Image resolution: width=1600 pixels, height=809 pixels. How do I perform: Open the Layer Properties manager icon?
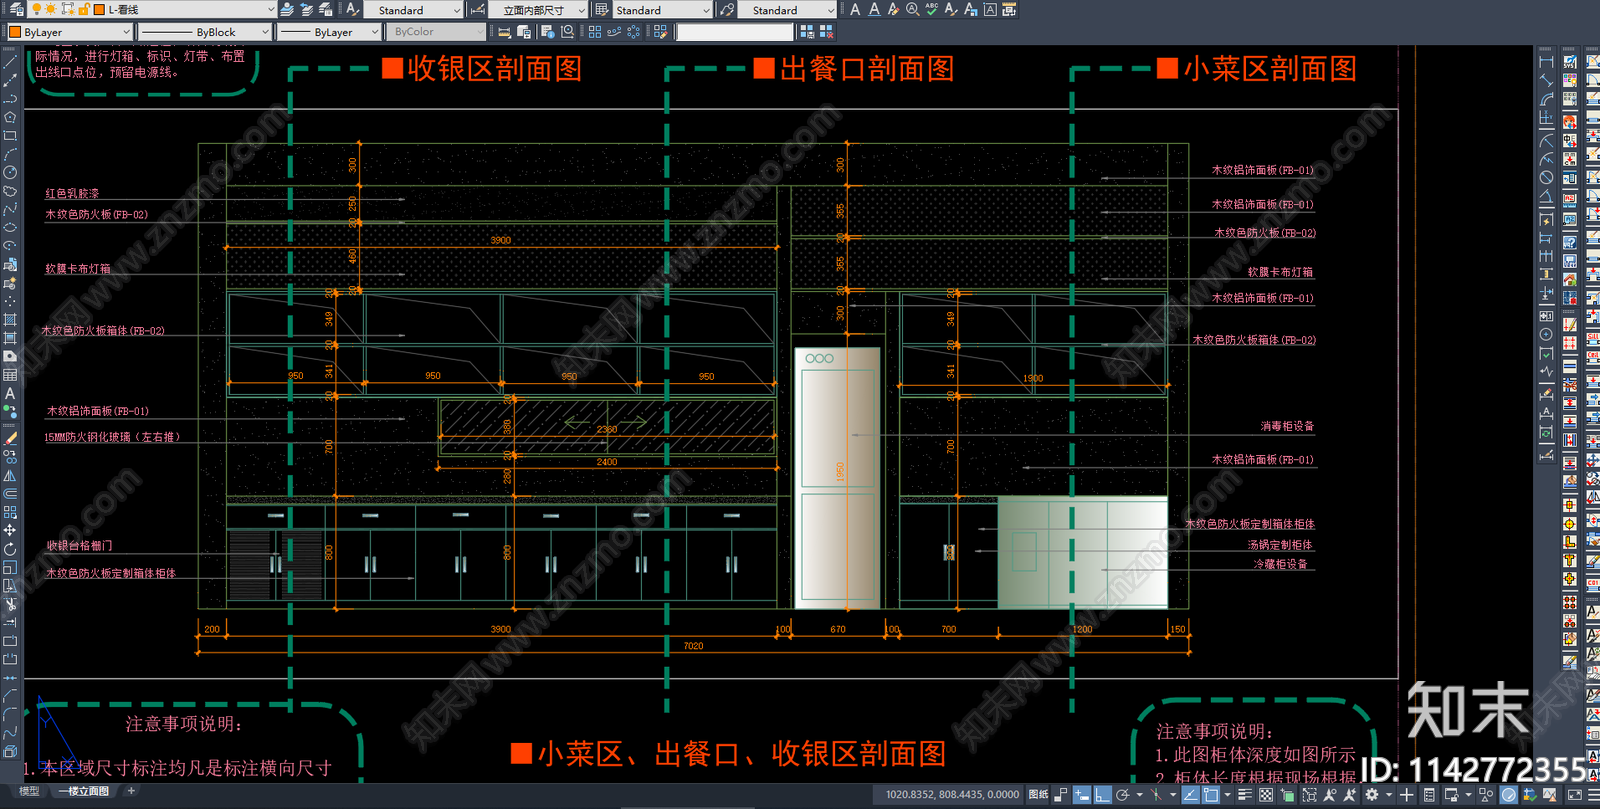point(16,9)
